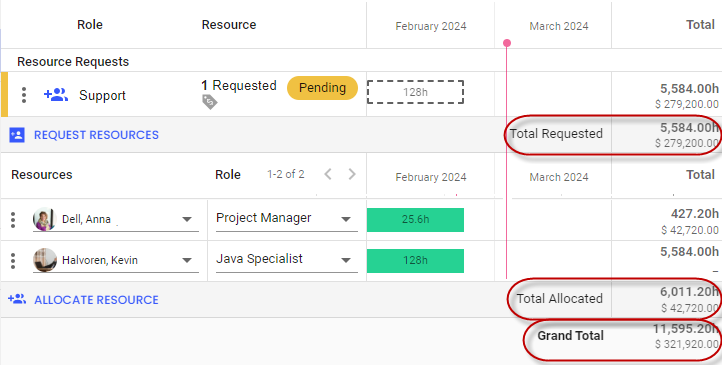Click the pink today timeline marker dot
The width and height of the screenshot is (722, 365).
507,43
